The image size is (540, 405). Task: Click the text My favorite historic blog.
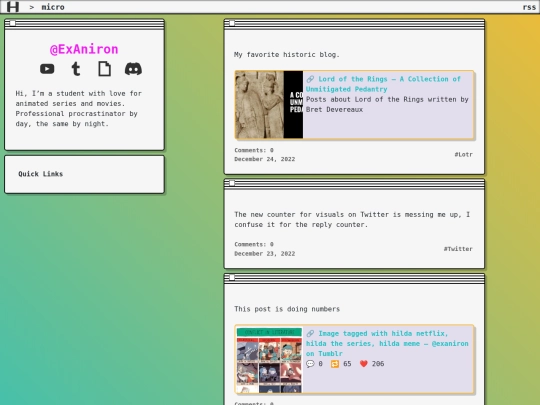(287, 54)
